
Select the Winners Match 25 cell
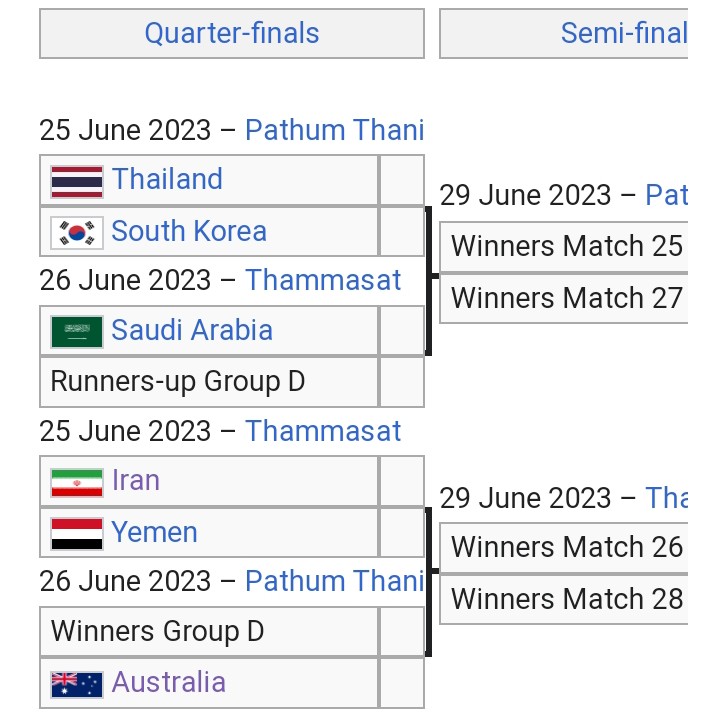point(563,247)
